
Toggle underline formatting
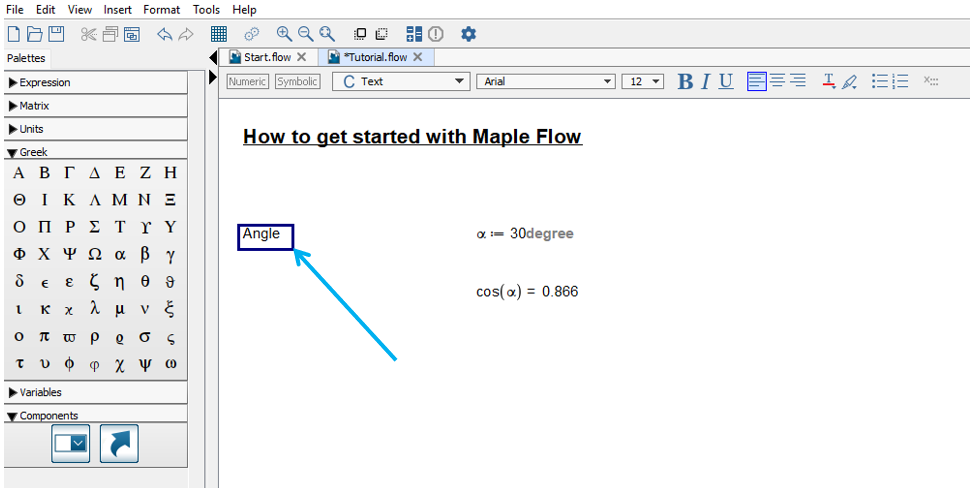pyautogui.click(x=726, y=82)
